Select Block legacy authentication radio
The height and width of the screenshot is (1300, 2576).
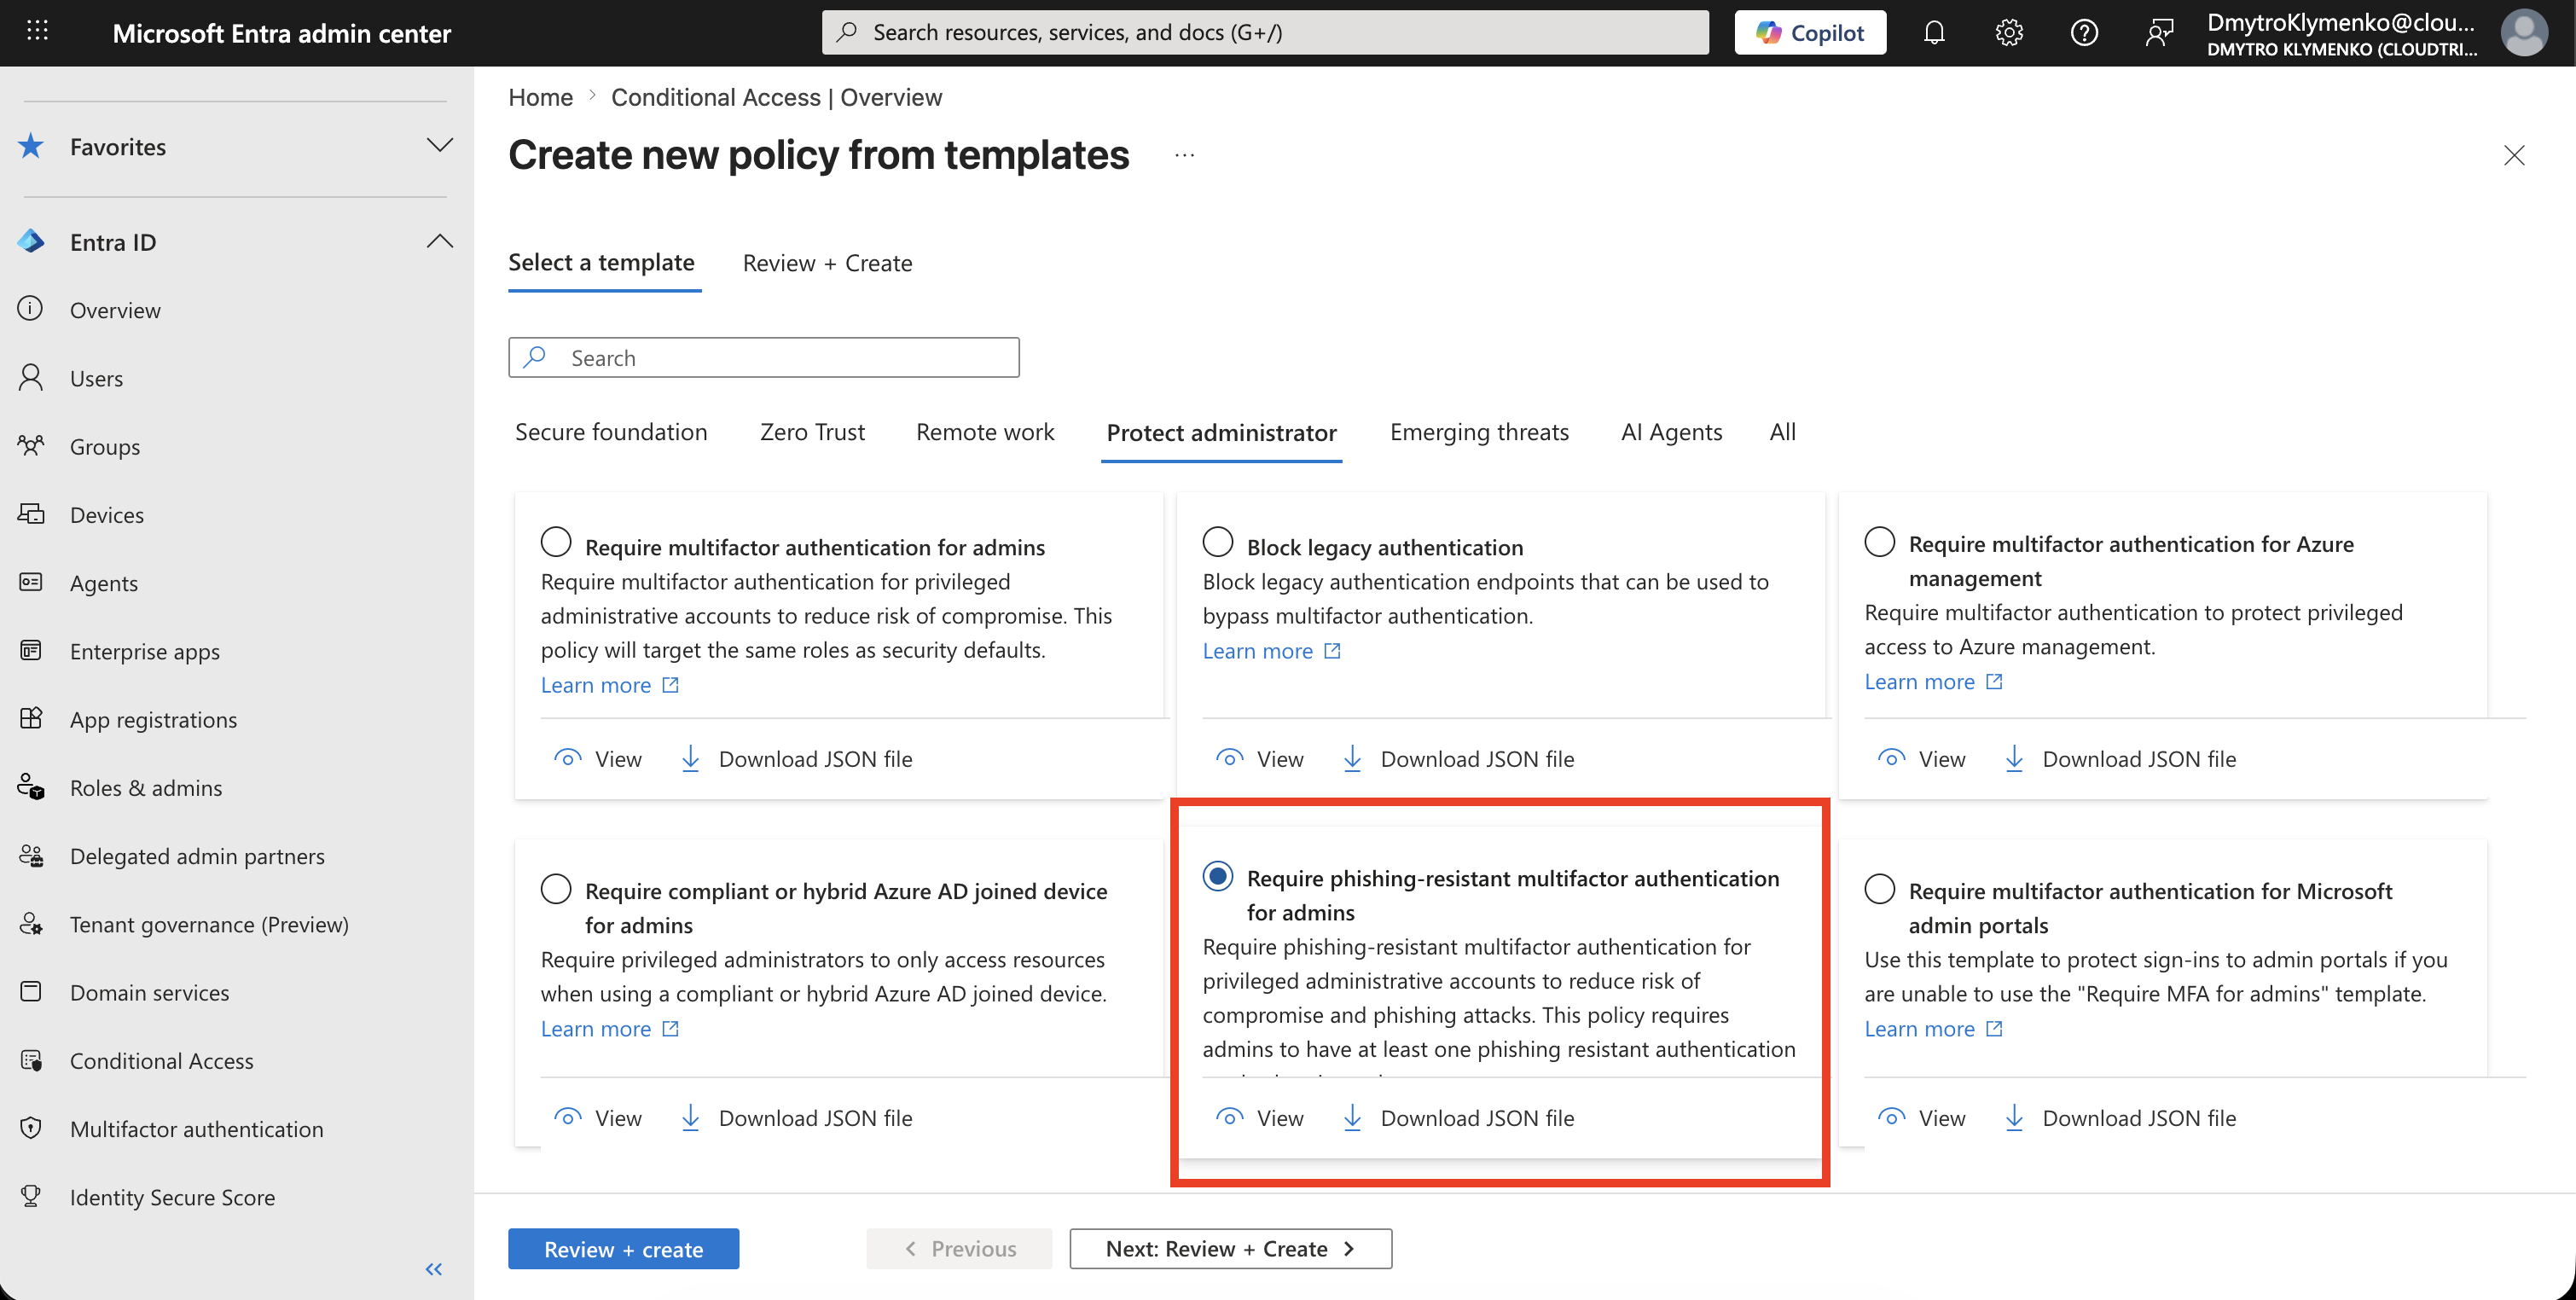[x=1217, y=542]
